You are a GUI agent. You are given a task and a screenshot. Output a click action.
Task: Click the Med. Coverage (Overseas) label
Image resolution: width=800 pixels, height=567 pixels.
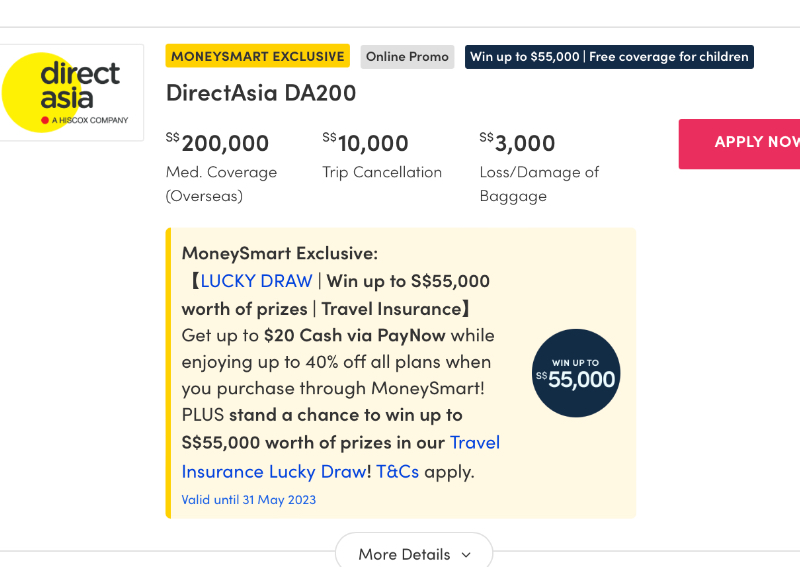(221, 184)
